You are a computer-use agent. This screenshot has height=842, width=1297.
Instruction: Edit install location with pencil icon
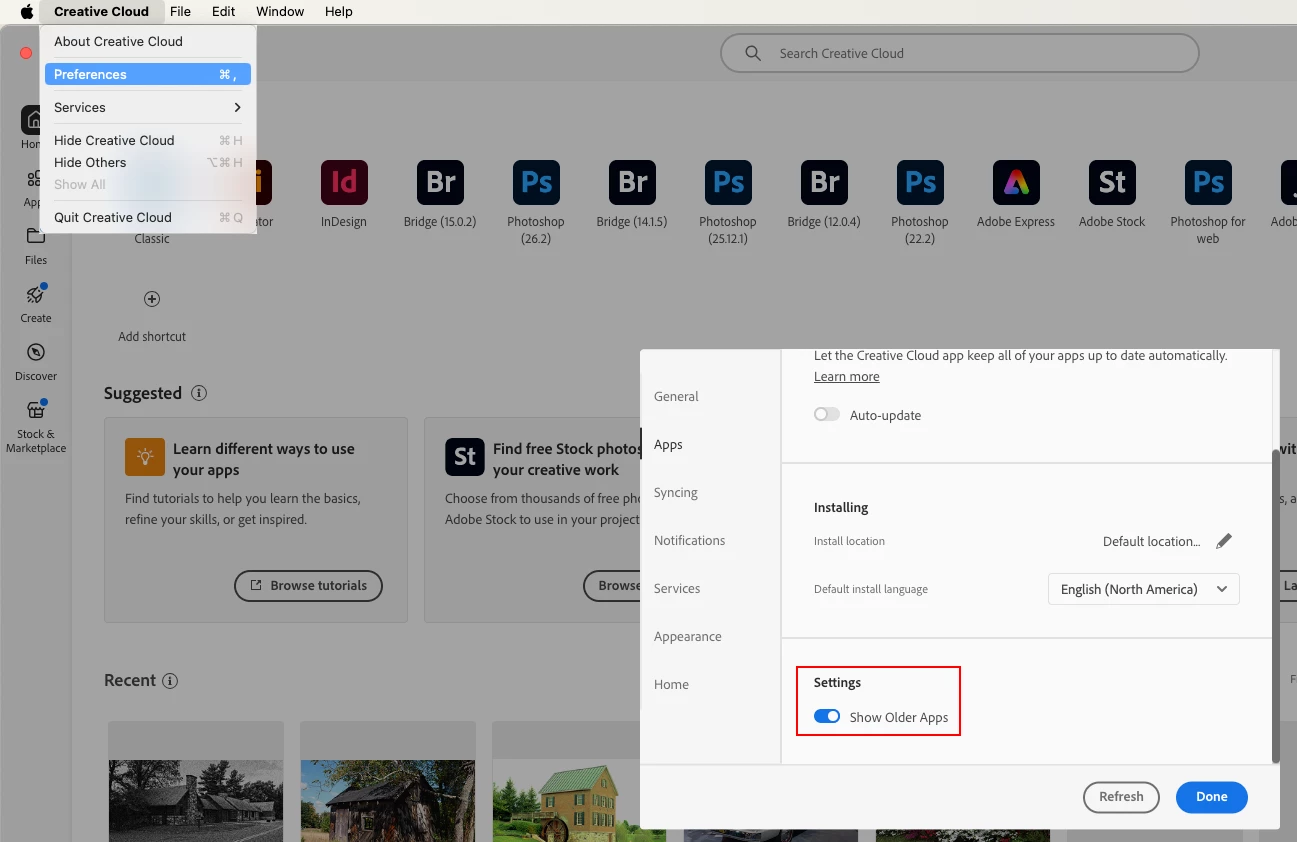(1224, 541)
